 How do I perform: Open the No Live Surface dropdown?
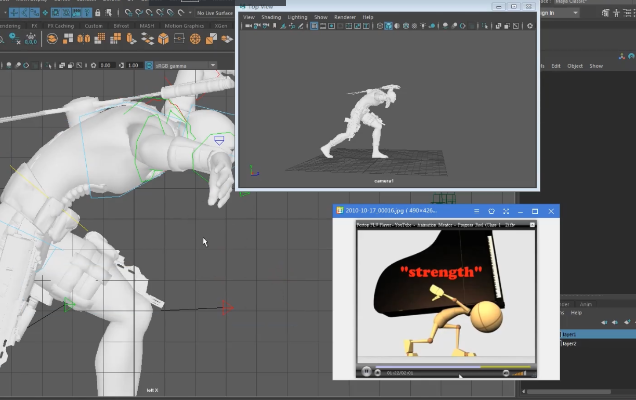(213, 14)
